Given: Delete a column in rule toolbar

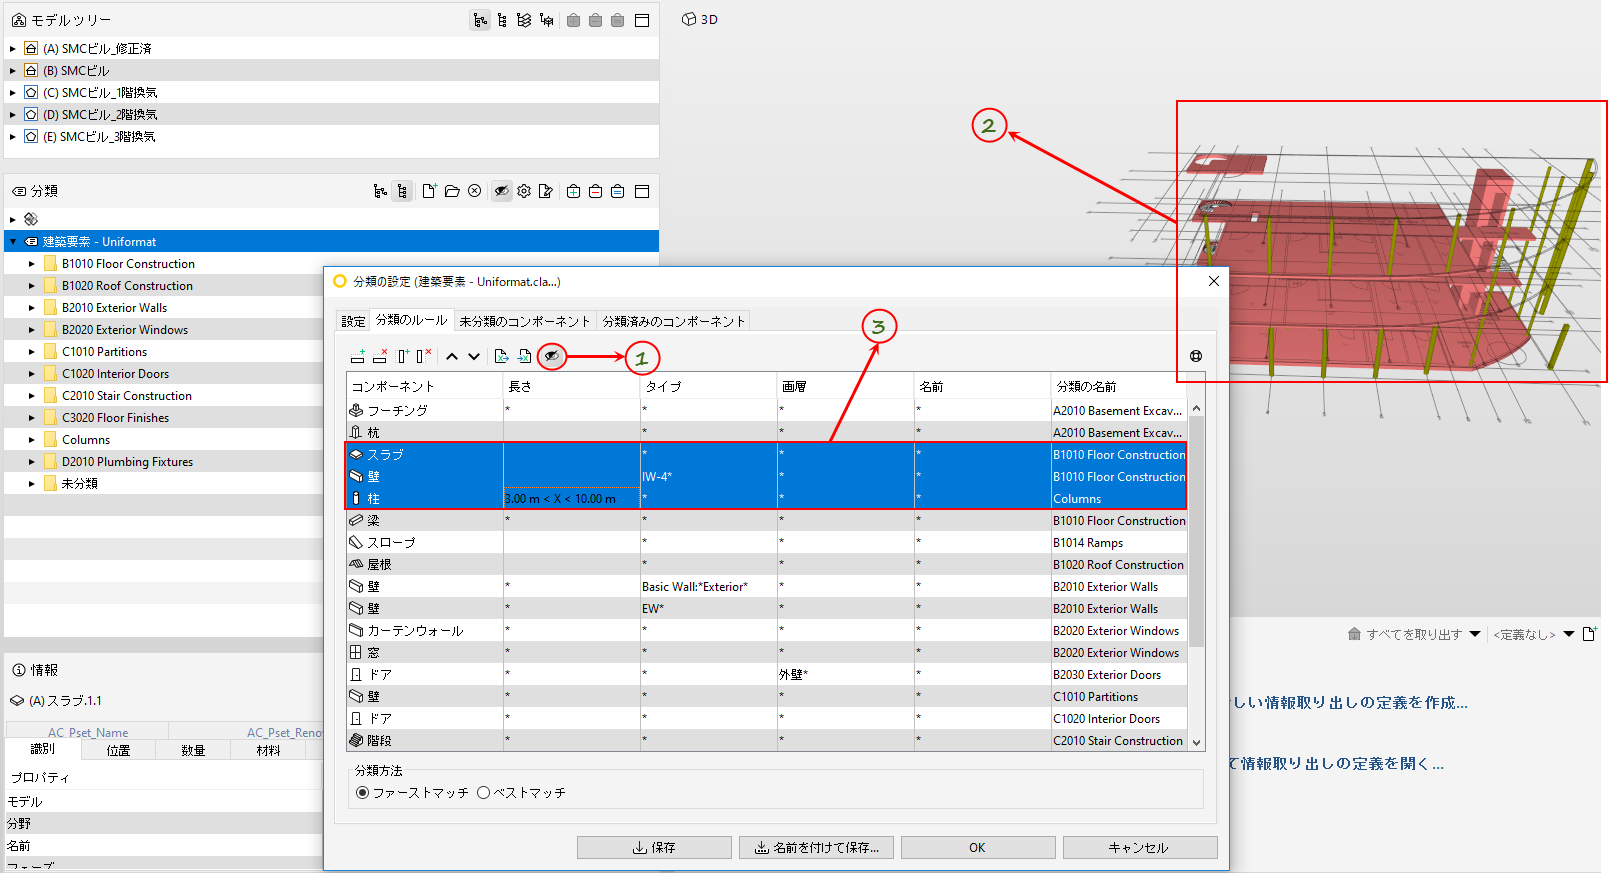Looking at the screenshot, I should click(x=424, y=356).
